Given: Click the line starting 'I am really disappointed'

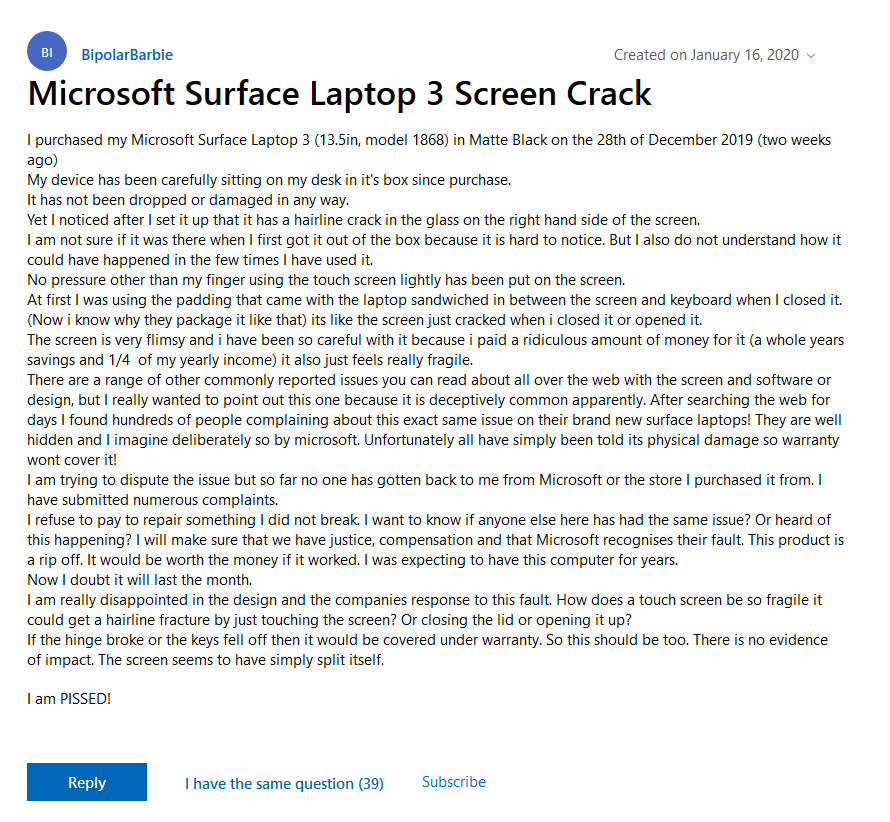Looking at the screenshot, I should click(x=300, y=600).
